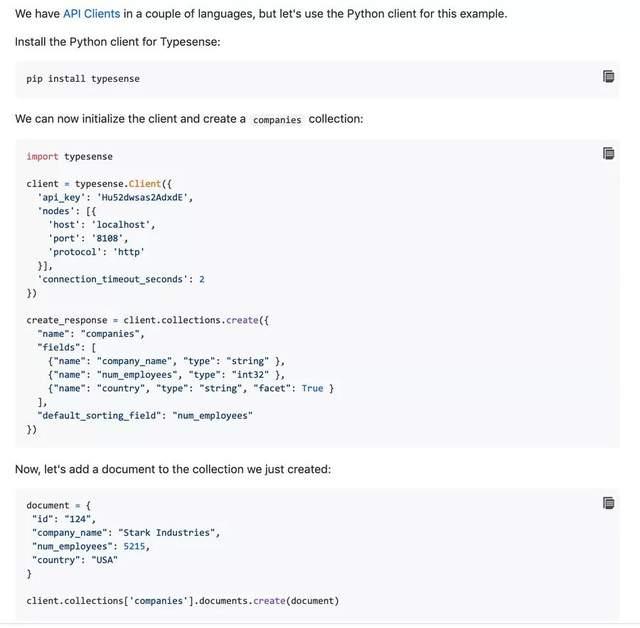Viewport: 640px width, 628px height.
Task: Copy the pip install typesense command
Action: [x=609, y=76]
